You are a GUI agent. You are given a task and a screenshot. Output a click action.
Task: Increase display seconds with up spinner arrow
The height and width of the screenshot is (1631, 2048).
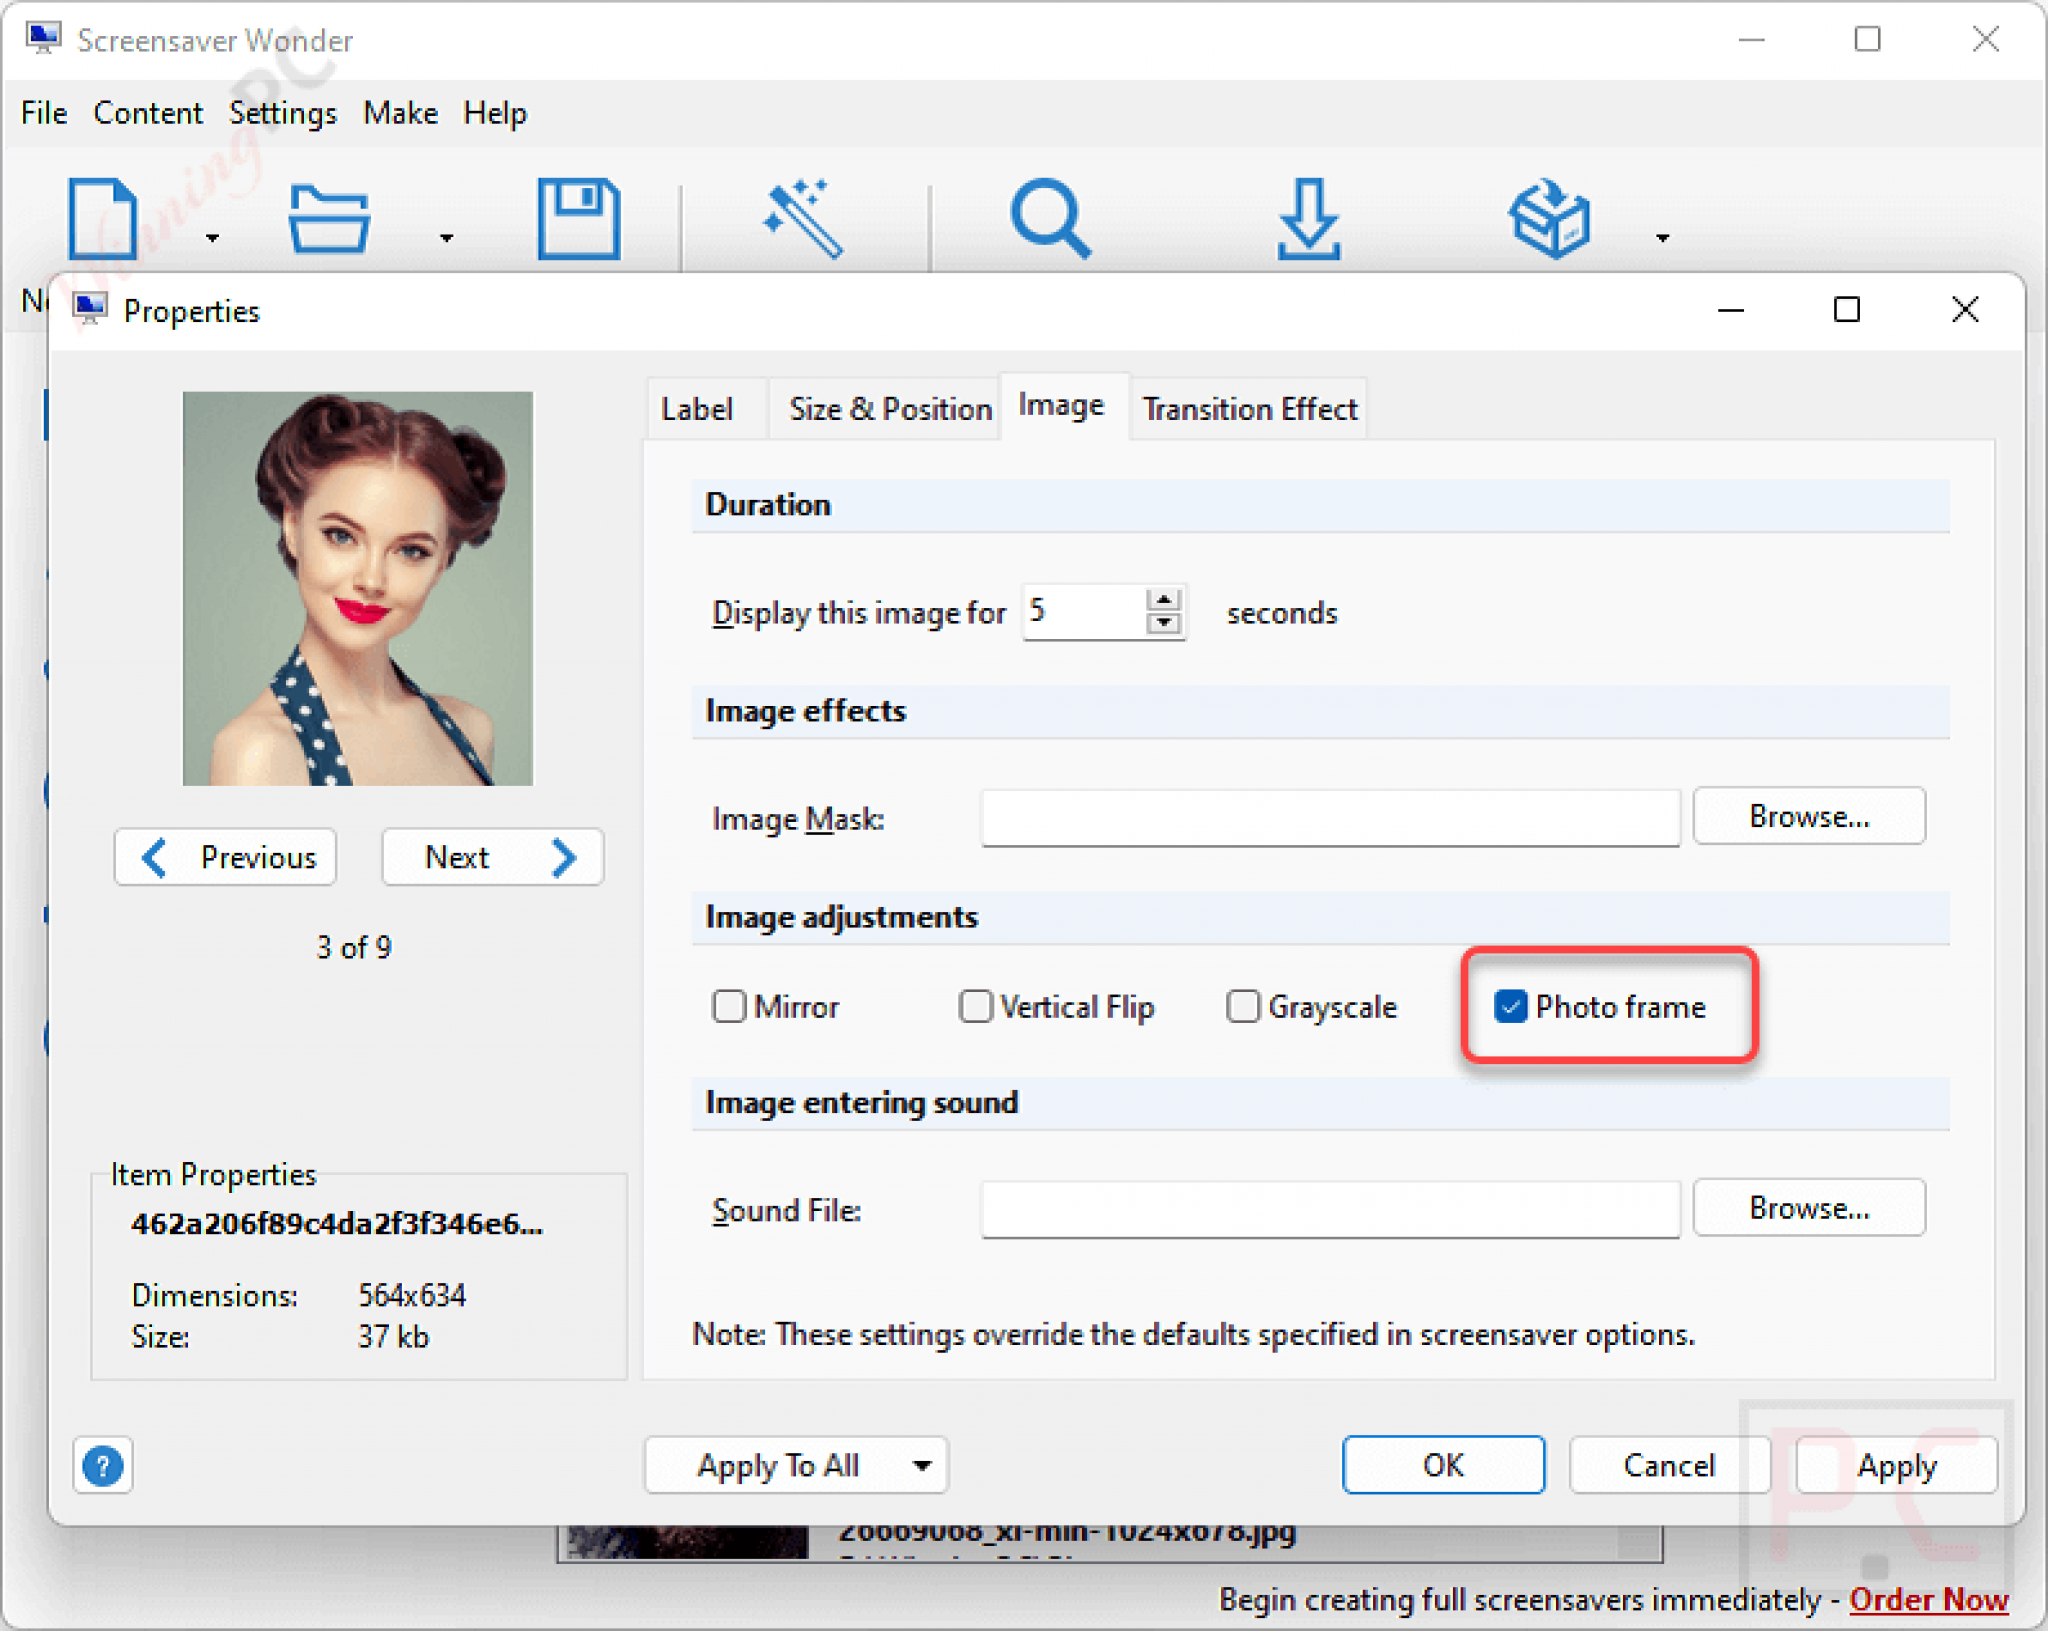1163,599
